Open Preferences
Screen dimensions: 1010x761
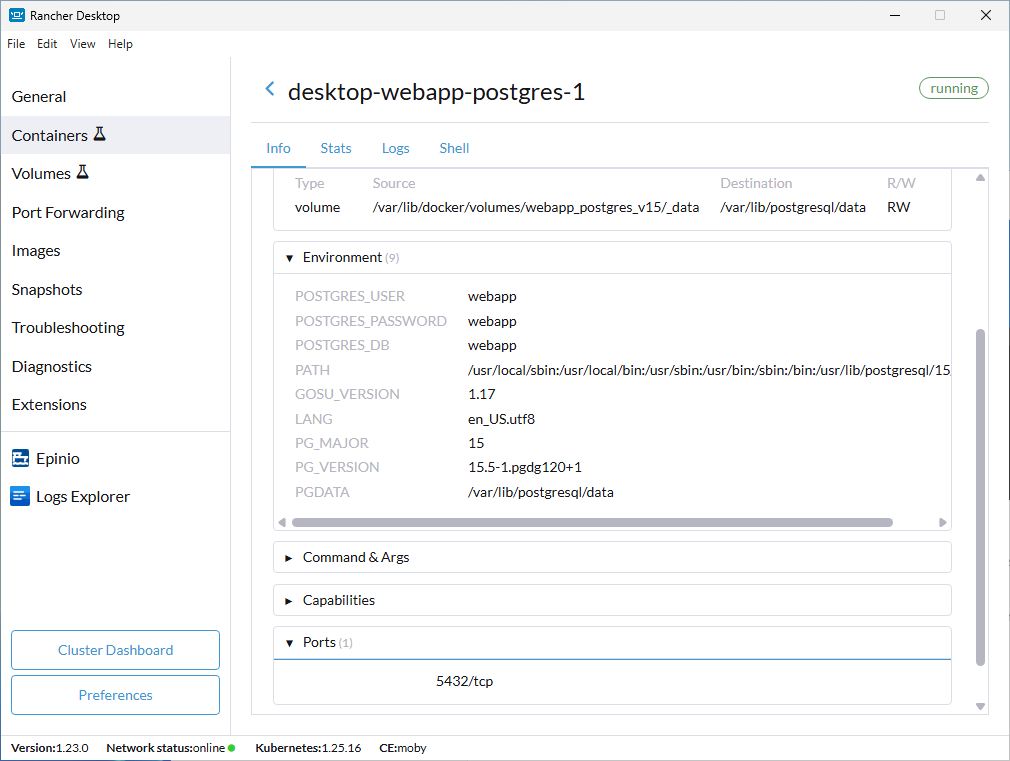[x=115, y=695]
